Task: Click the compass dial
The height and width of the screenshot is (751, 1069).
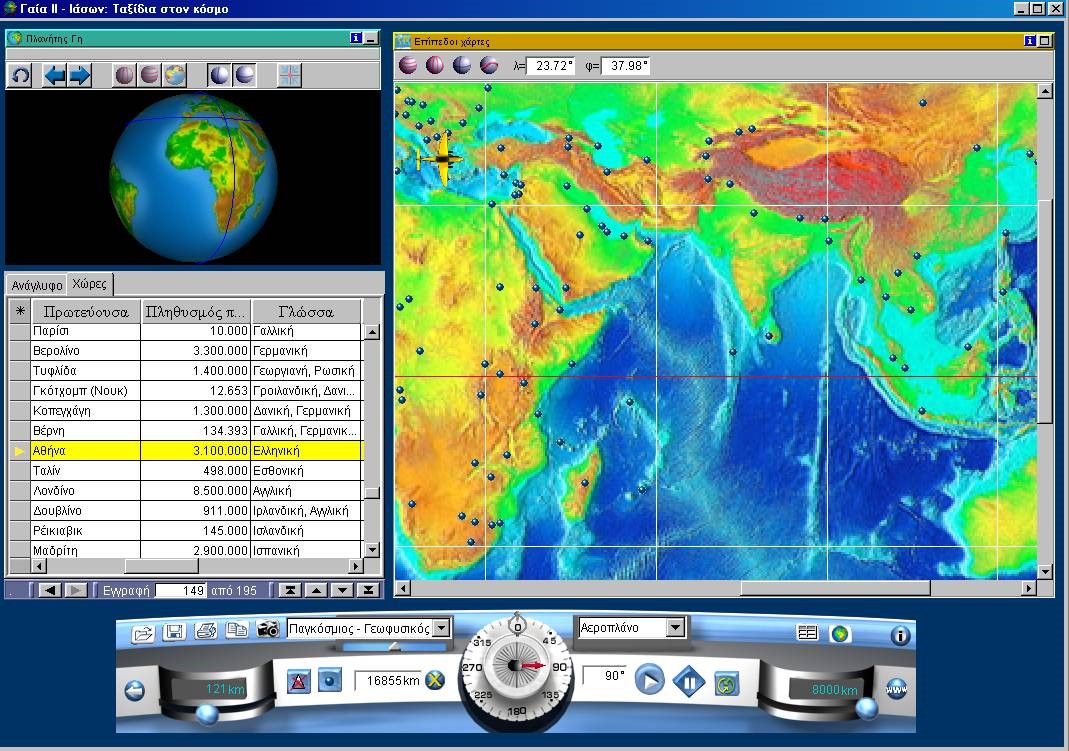Action: tap(517, 666)
